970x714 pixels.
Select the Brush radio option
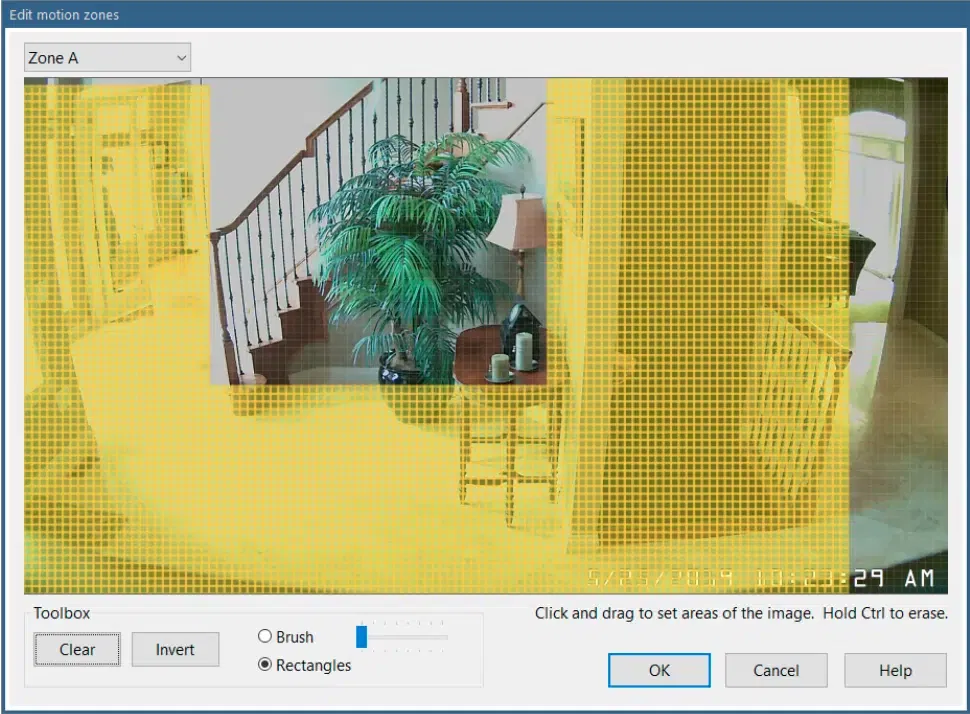click(x=266, y=637)
